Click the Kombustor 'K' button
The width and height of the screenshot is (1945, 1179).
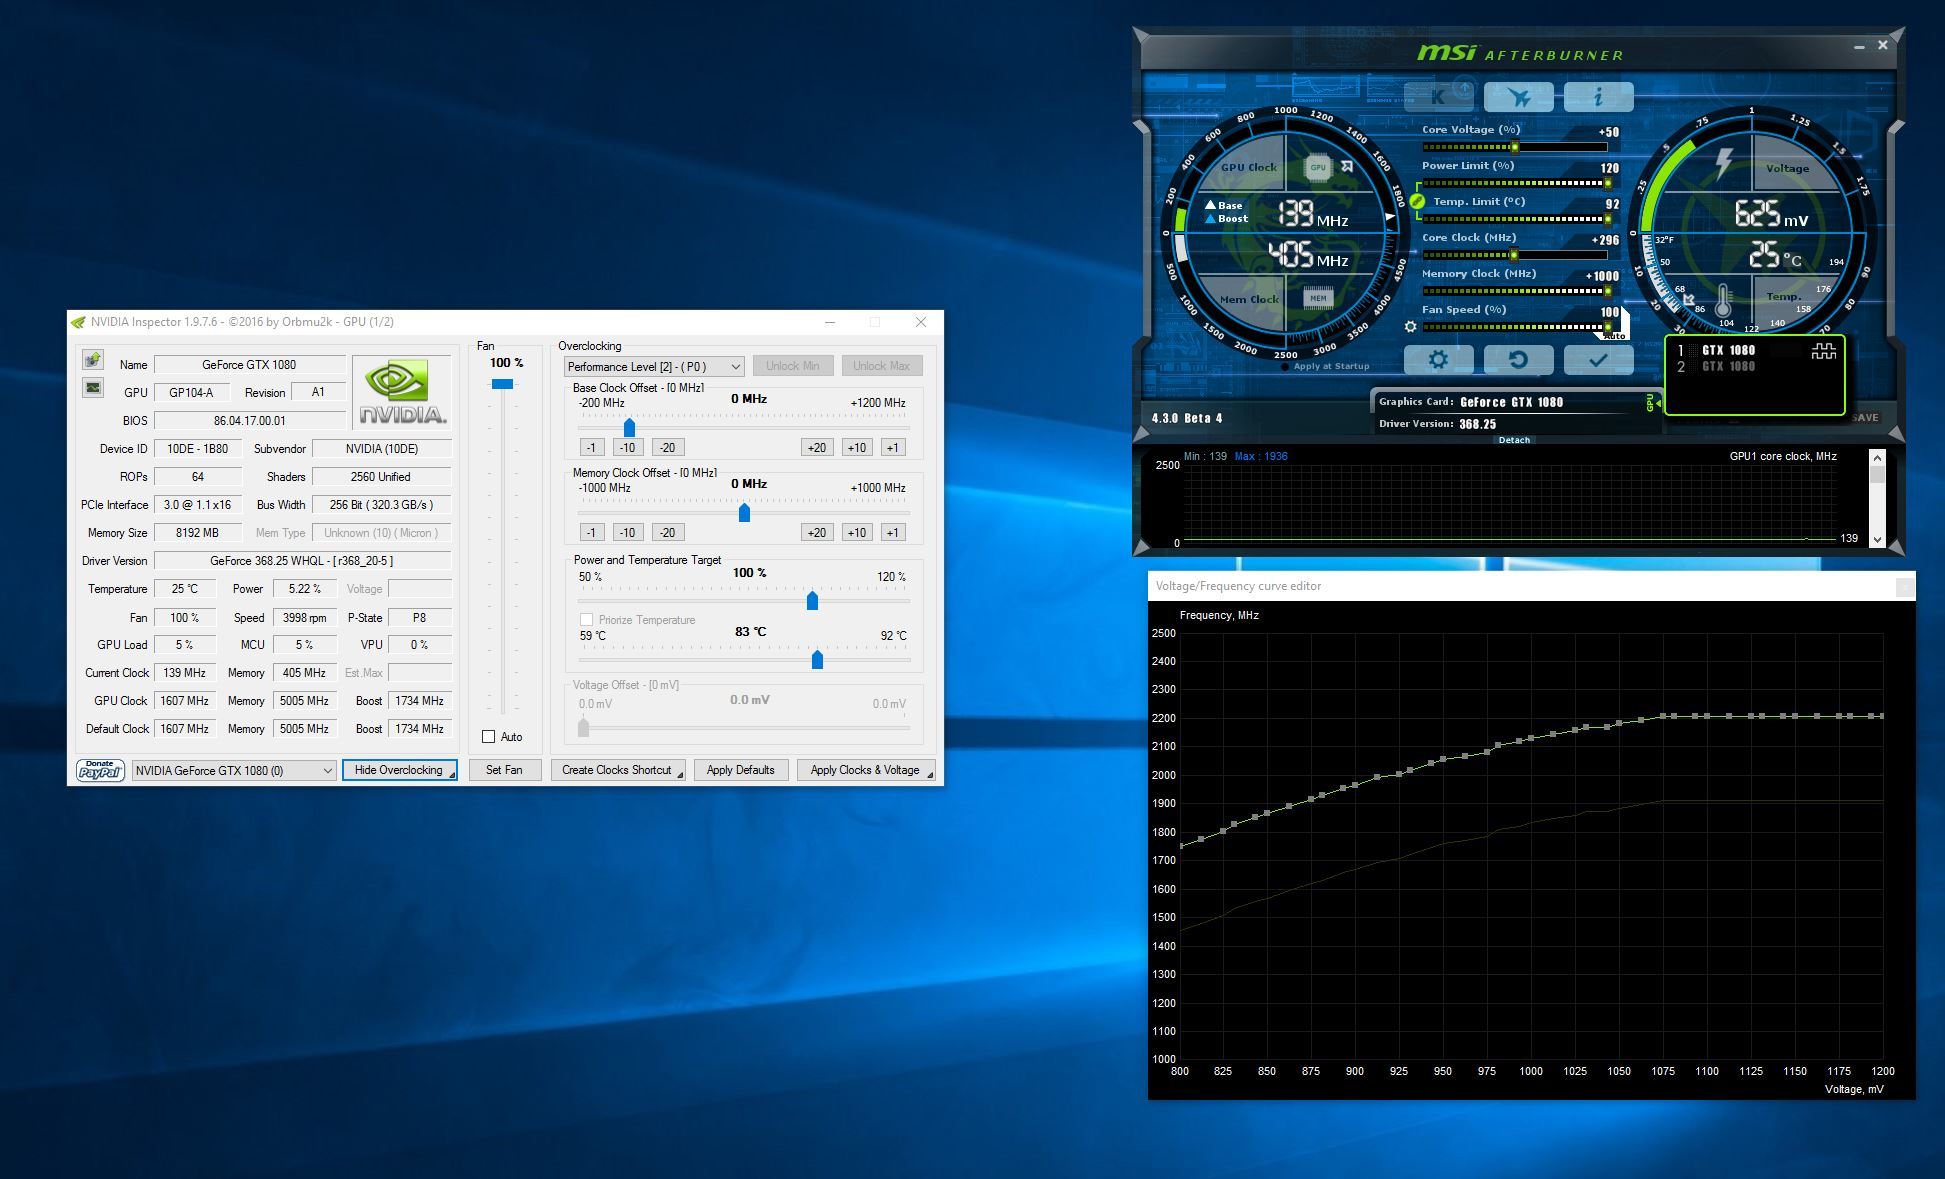click(x=1438, y=97)
